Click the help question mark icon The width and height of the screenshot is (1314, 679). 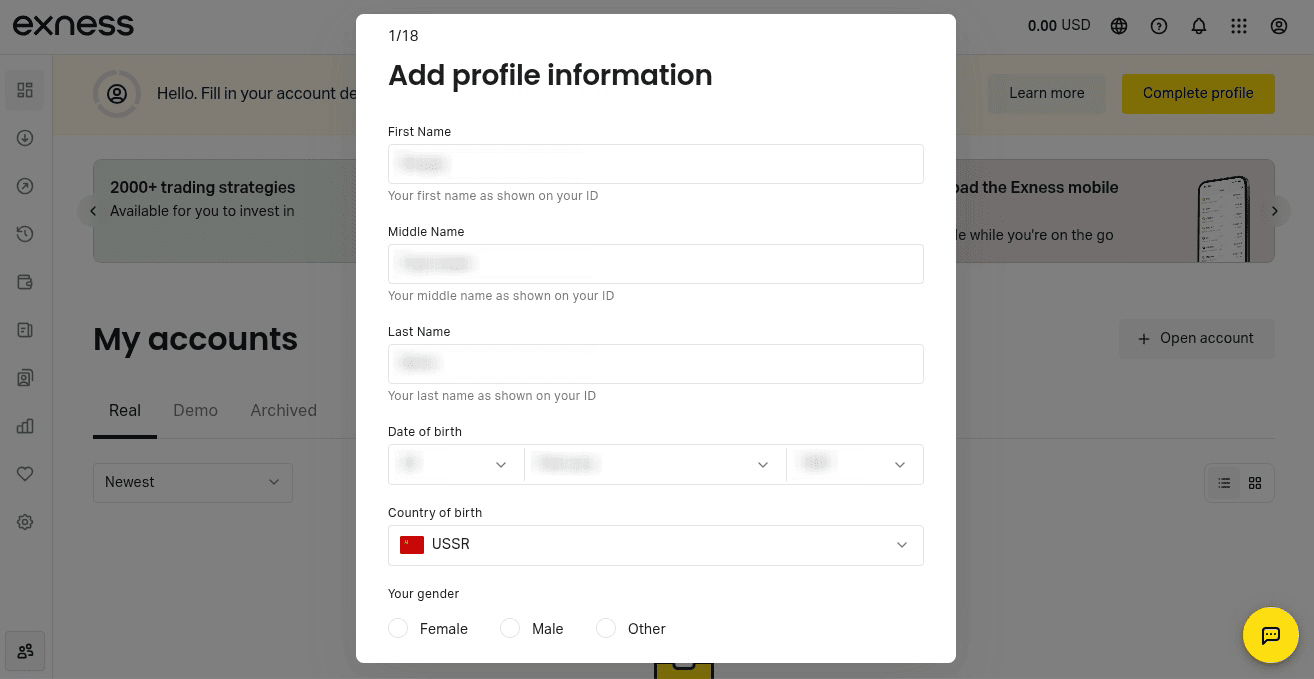pyautogui.click(x=1159, y=26)
